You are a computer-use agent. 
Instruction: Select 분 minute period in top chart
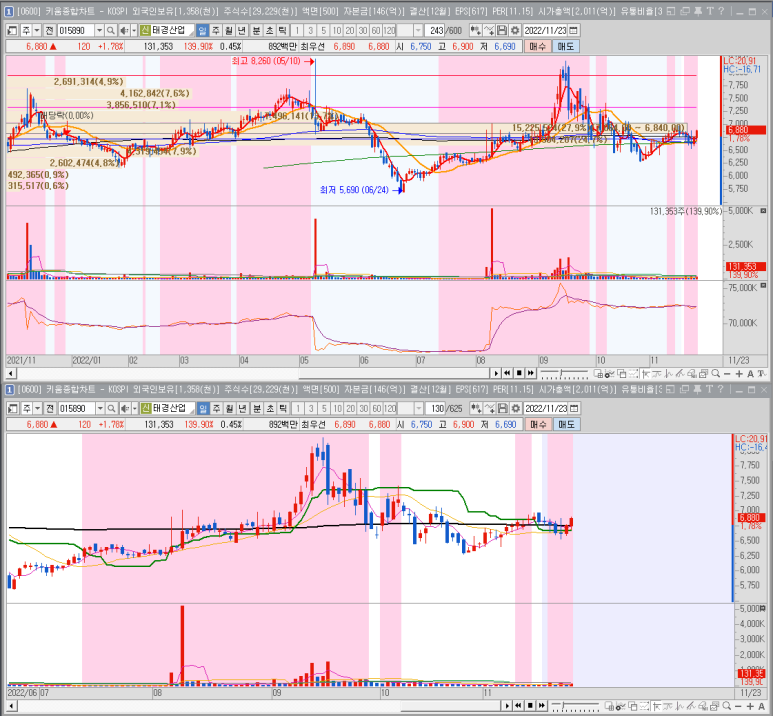click(x=256, y=31)
